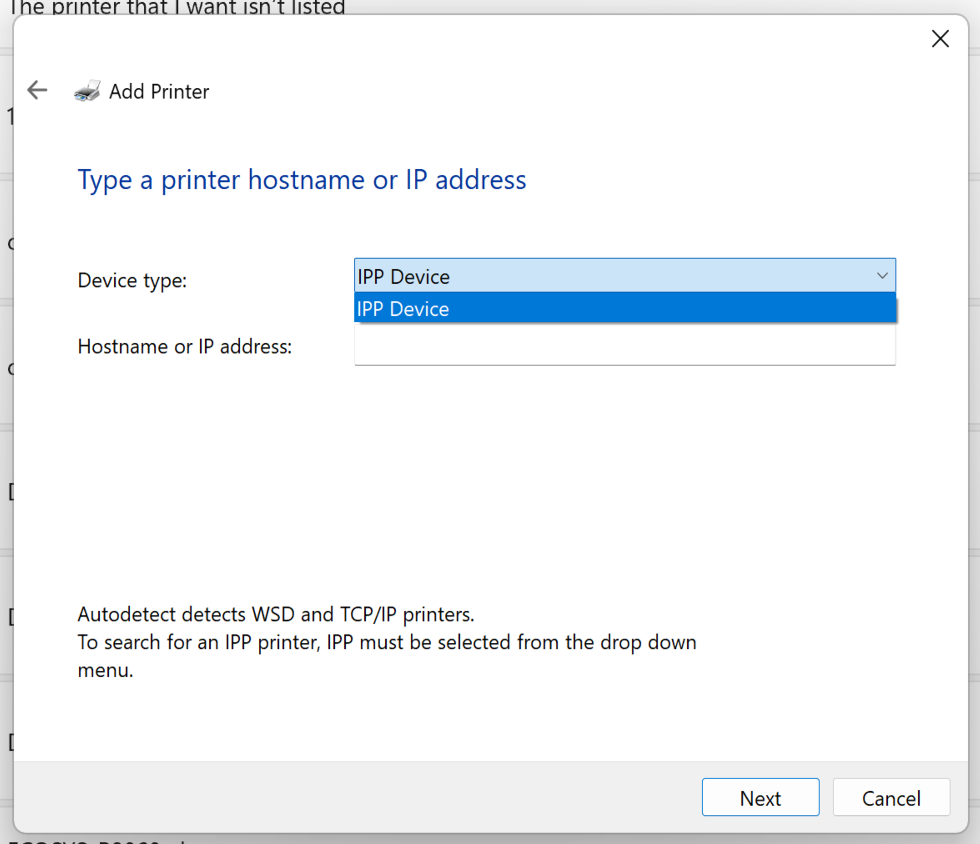This screenshot has width=980, height=844.
Task: Proceed to printer driver step via Next
Action: pos(760,798)
